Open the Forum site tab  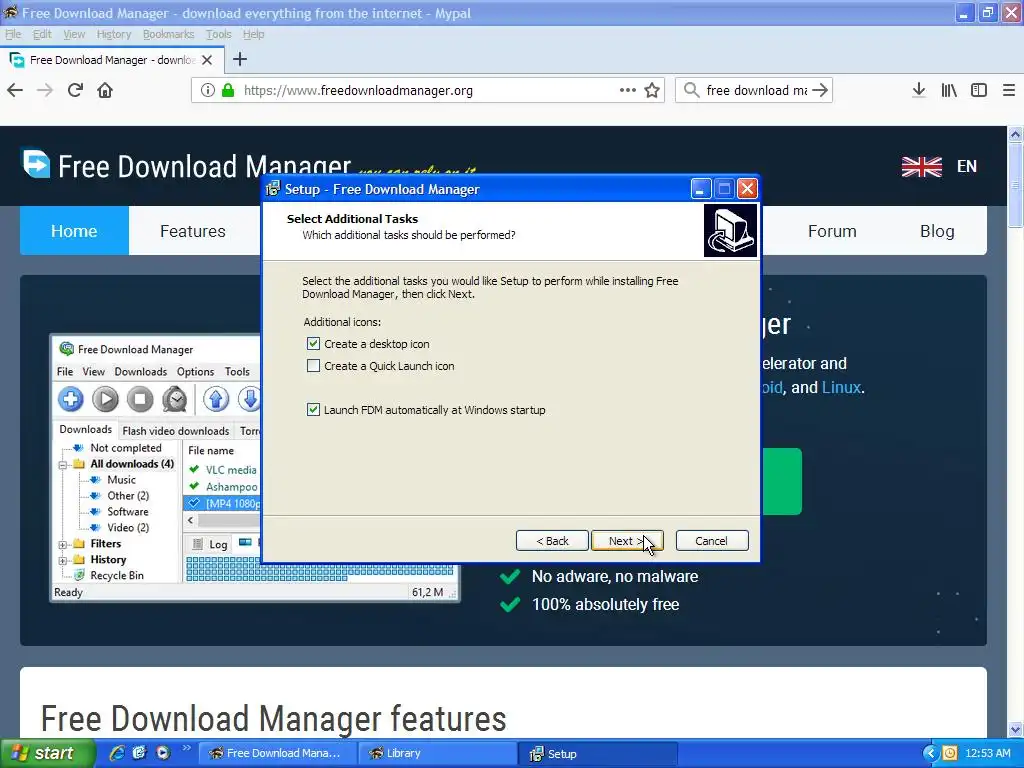(832, 231)
